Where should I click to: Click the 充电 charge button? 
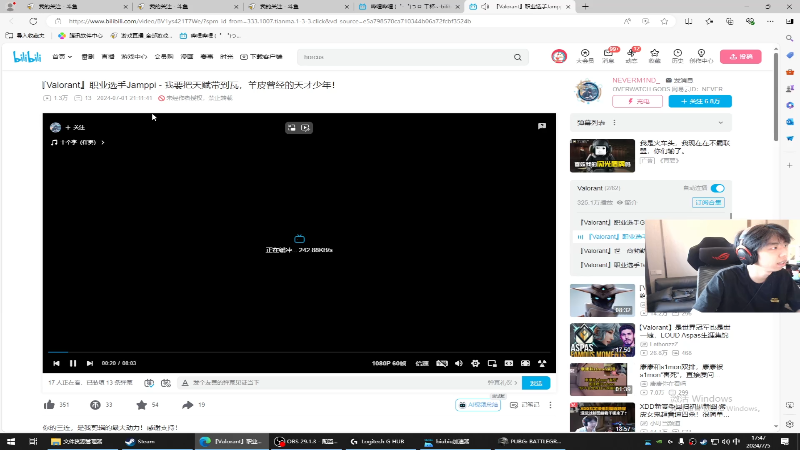pos(638,101)
